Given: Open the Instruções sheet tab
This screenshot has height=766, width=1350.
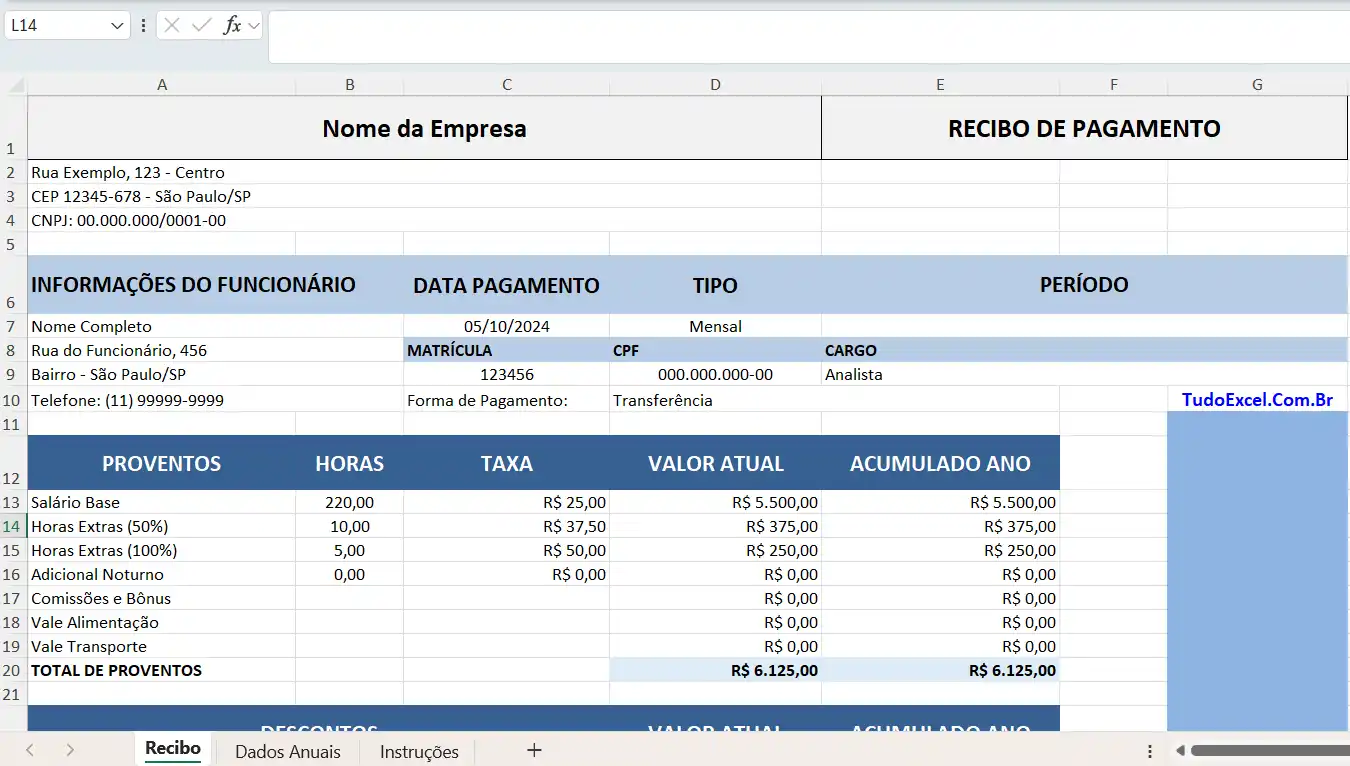Looking at the screenshot, I should point(417,751).
